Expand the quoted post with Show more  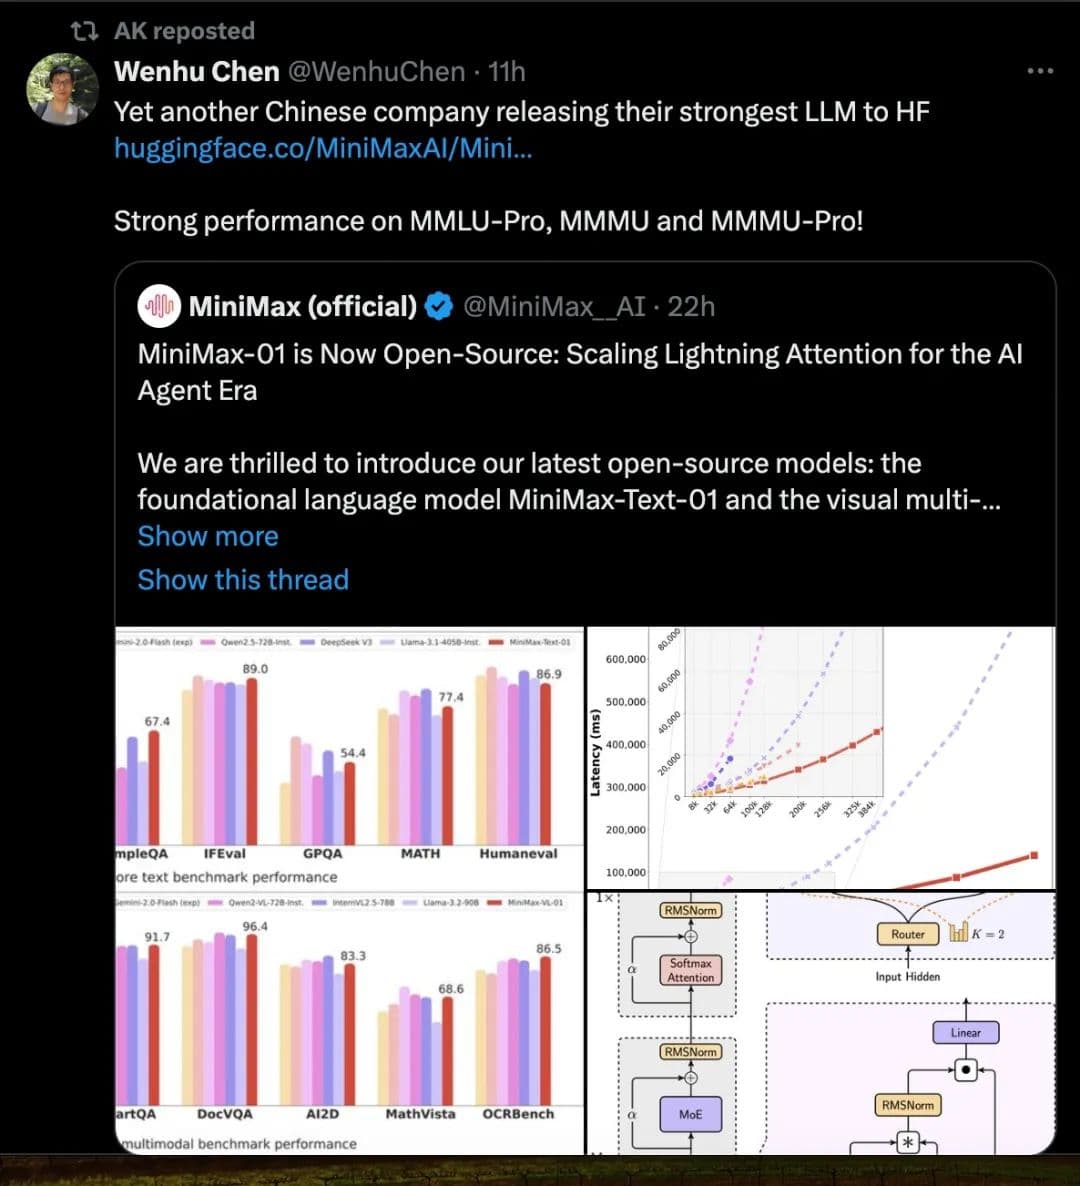[x=208, y=536]
